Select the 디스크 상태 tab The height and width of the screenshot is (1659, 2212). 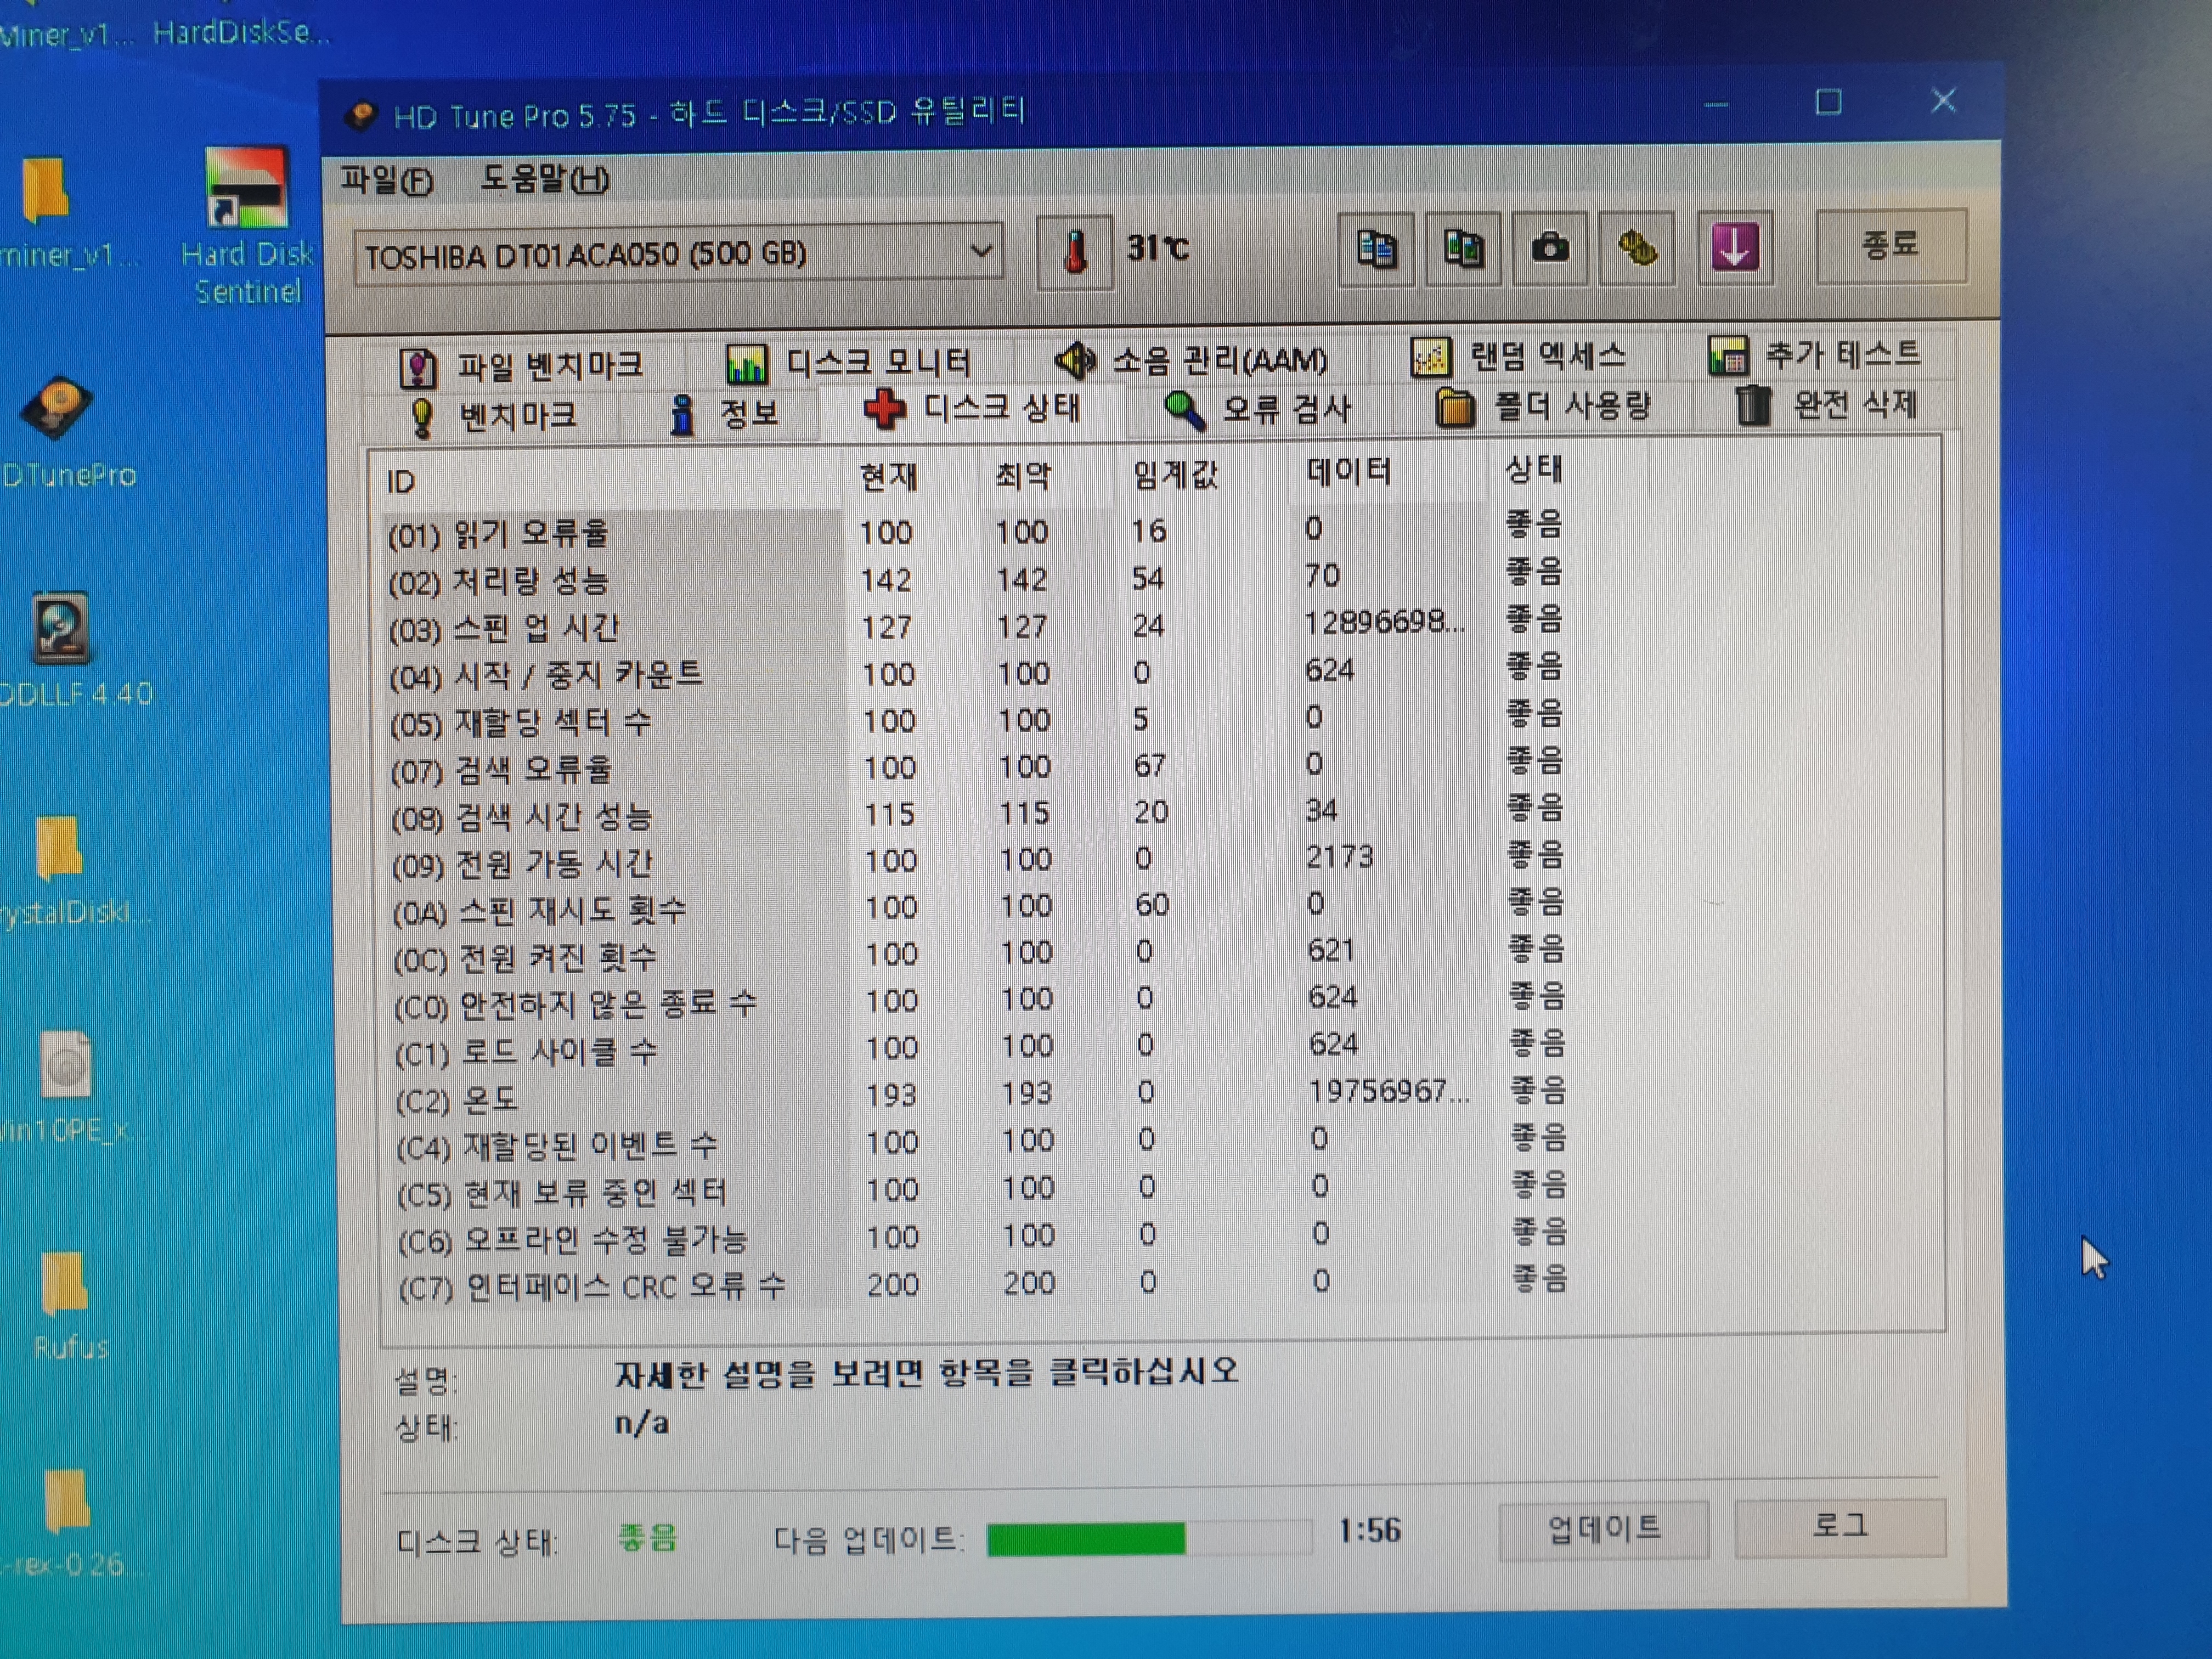click(x=971, y=409)
